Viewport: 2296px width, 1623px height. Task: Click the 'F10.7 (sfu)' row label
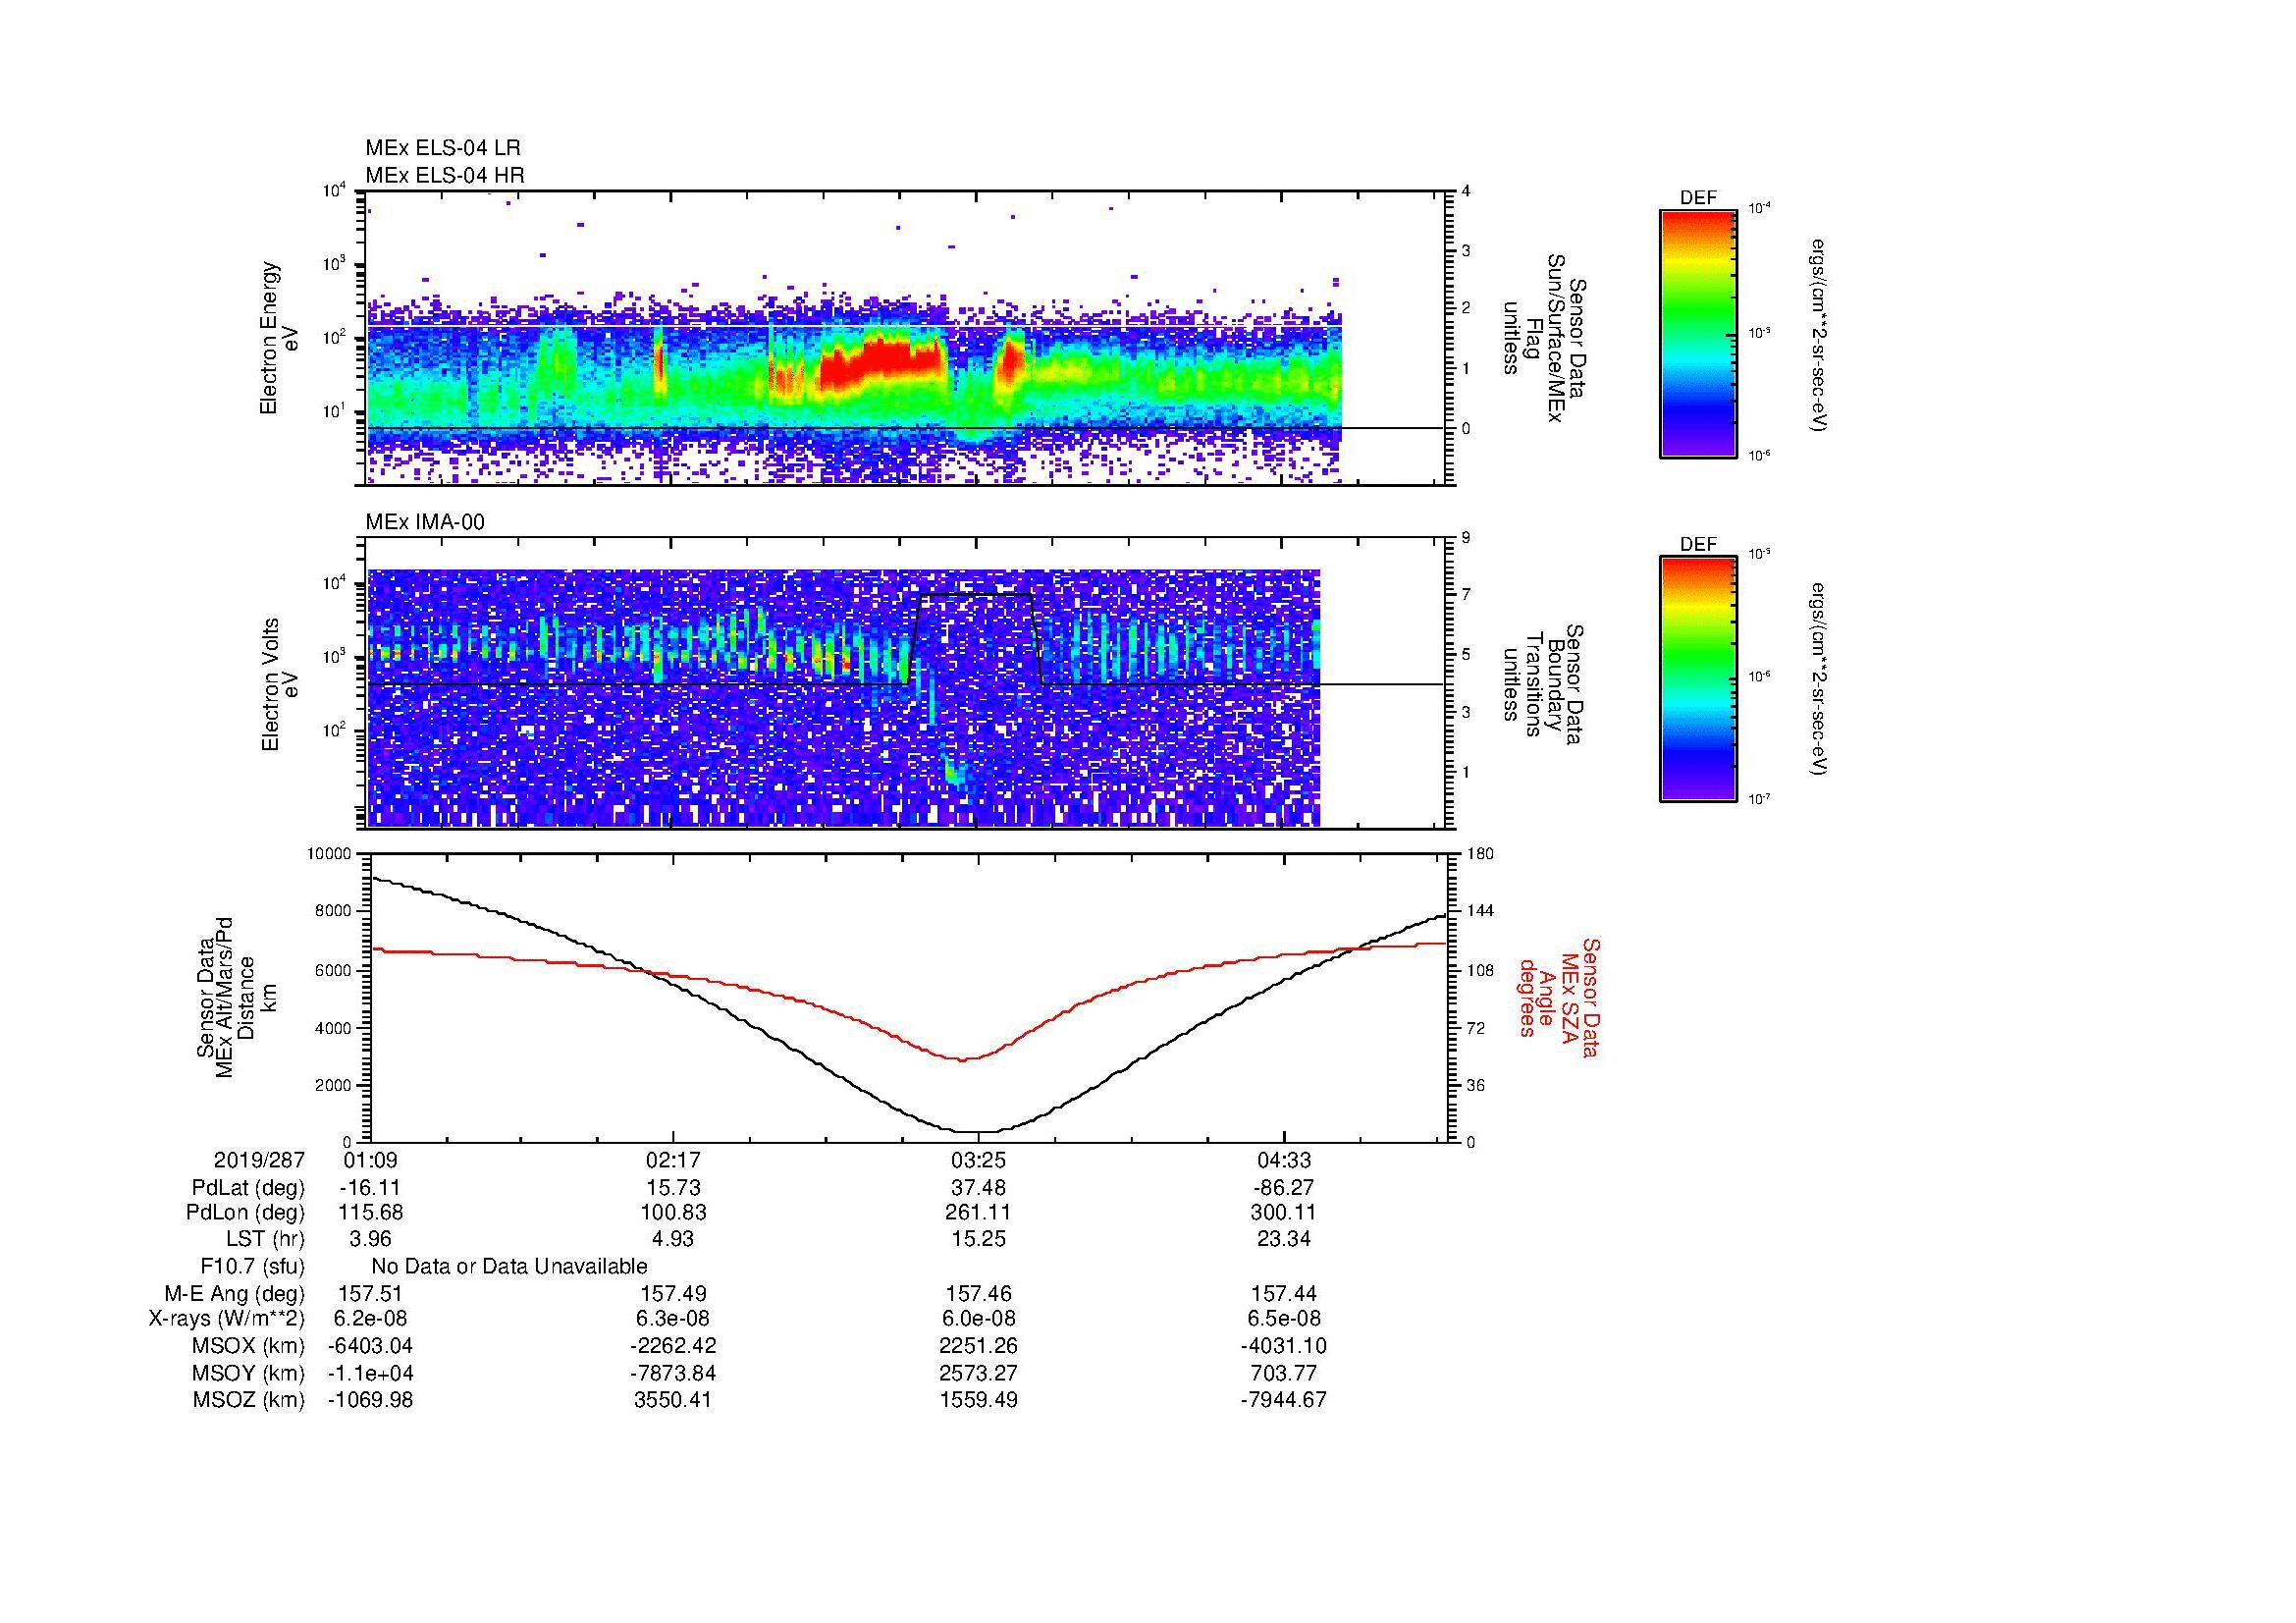252,1266
